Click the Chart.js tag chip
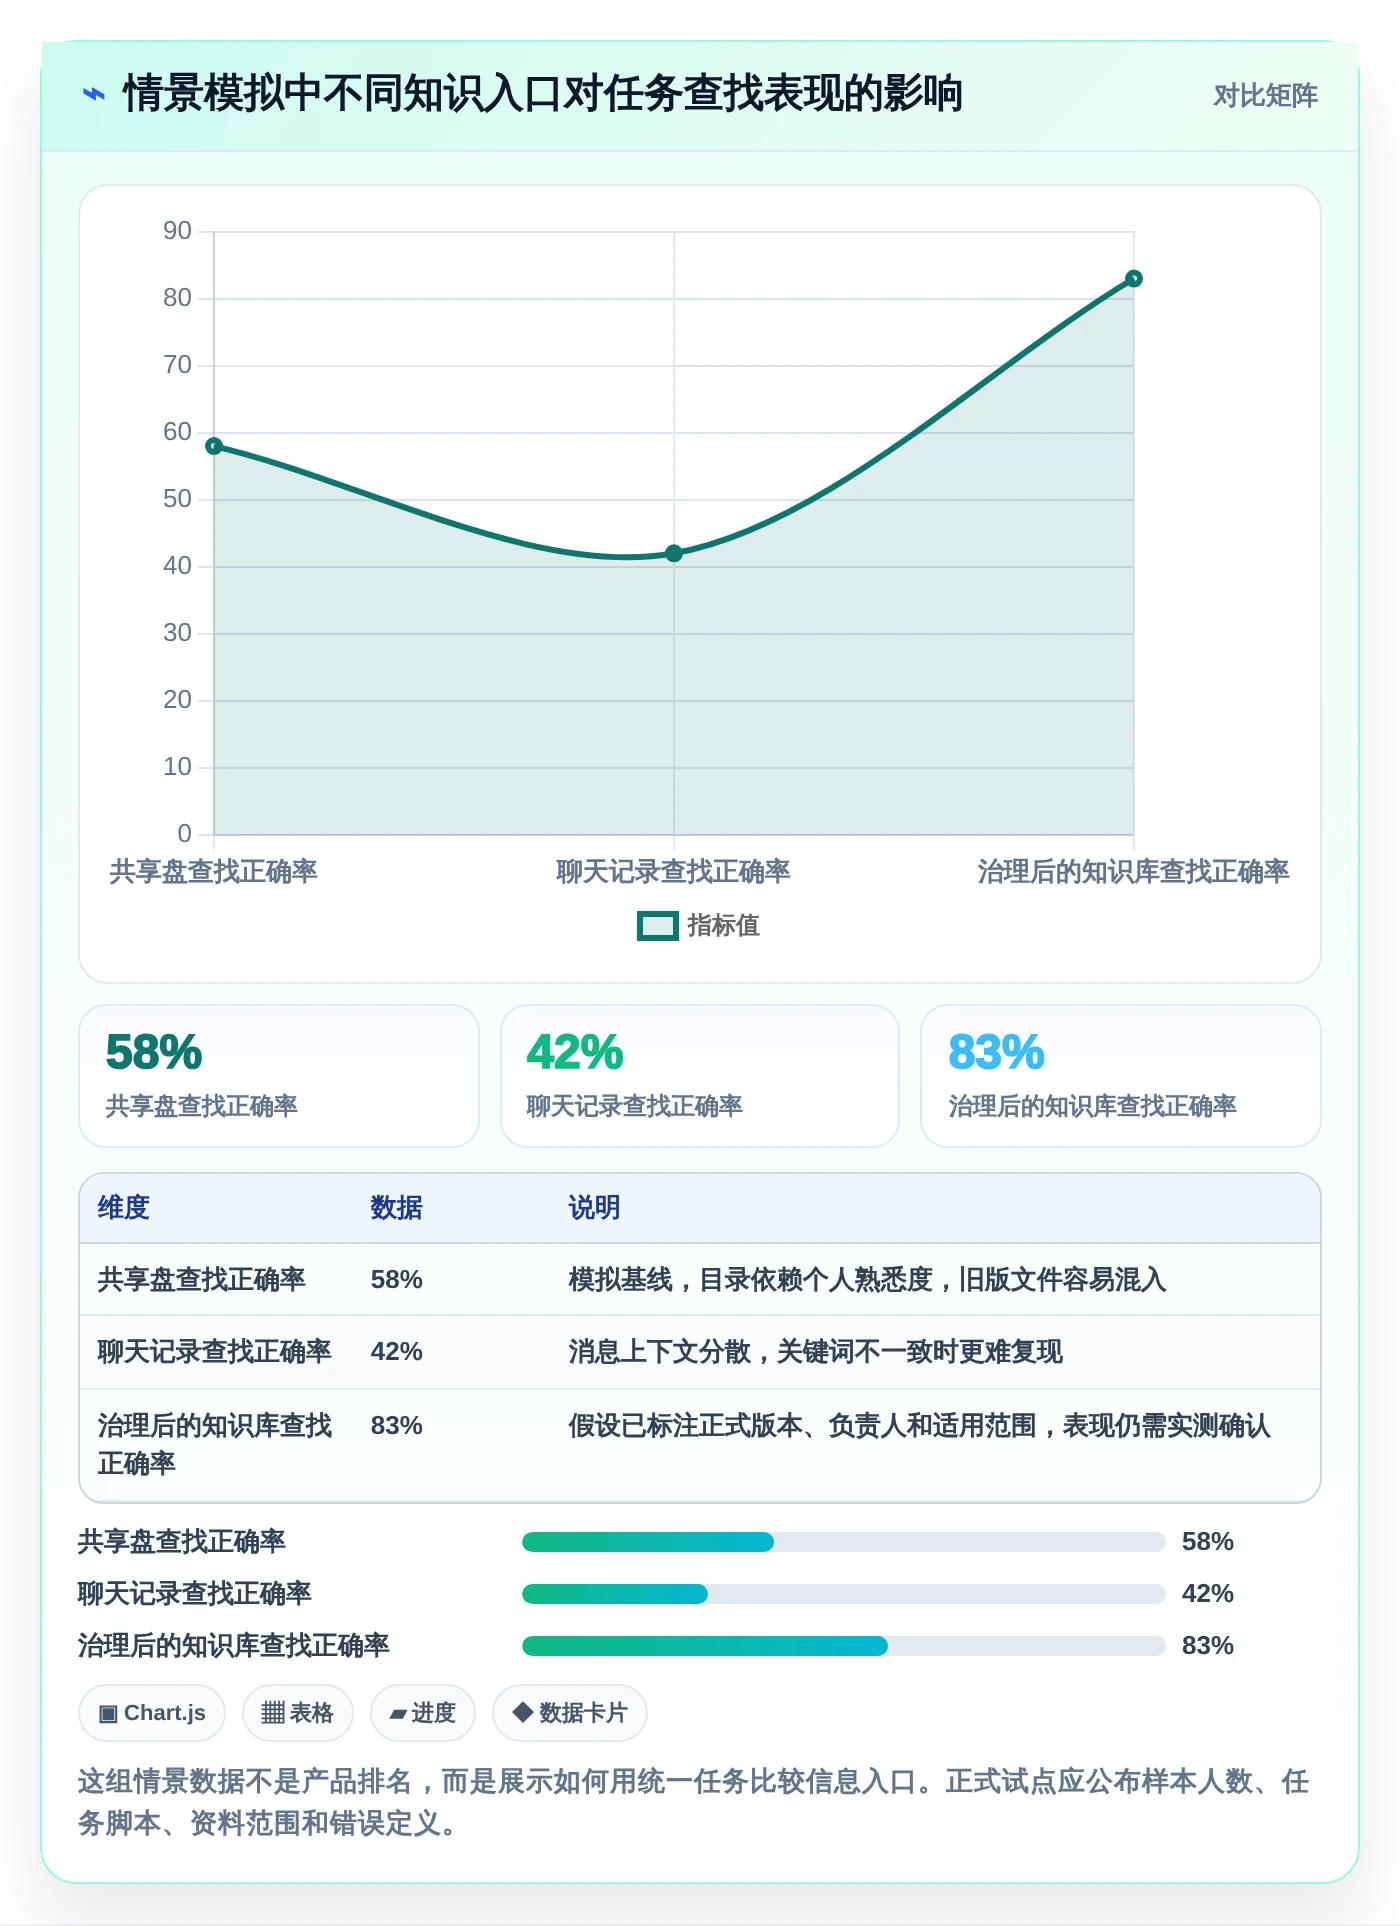The width and height of the screenshot is (1400, 1926). coord(152,1713)
